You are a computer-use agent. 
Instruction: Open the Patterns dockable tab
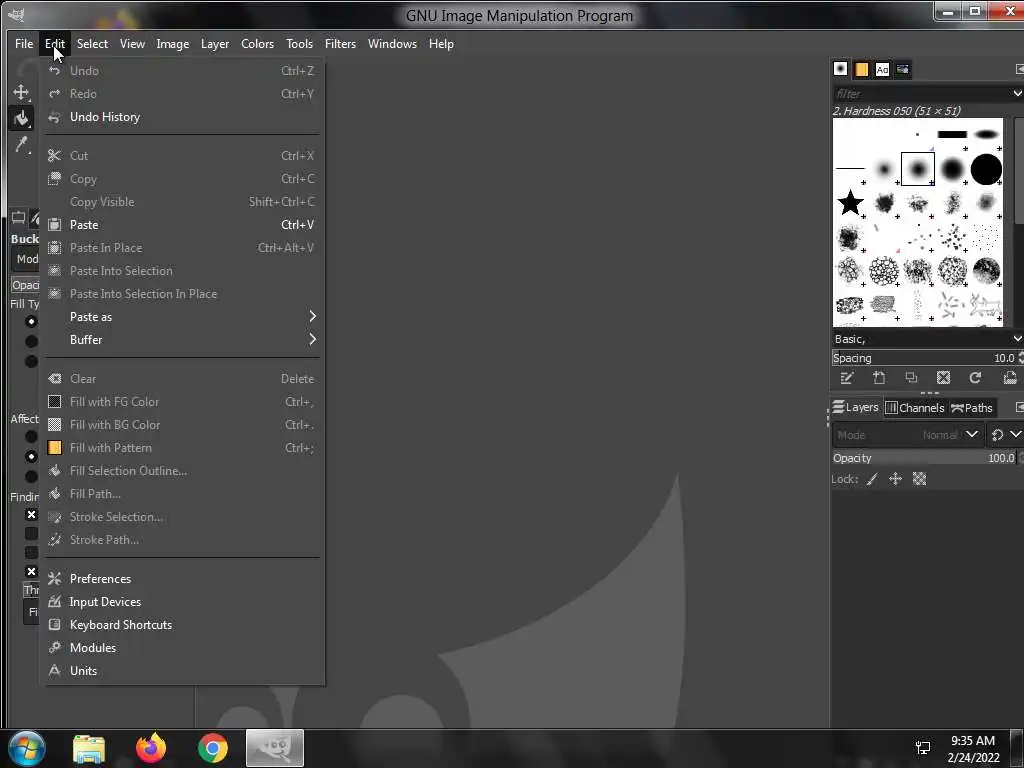(861, 69)
